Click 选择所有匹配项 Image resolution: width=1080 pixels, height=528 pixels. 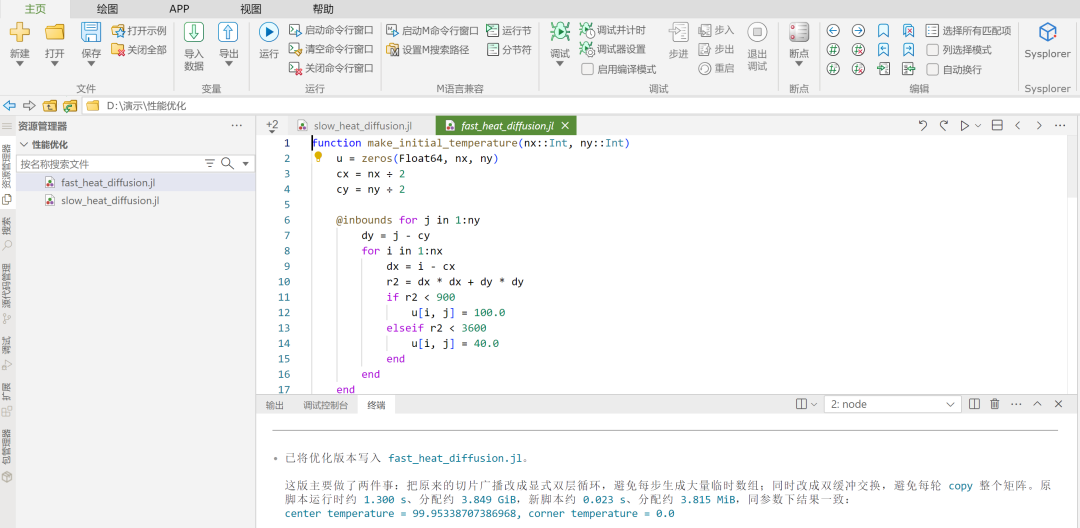(968, 30)
